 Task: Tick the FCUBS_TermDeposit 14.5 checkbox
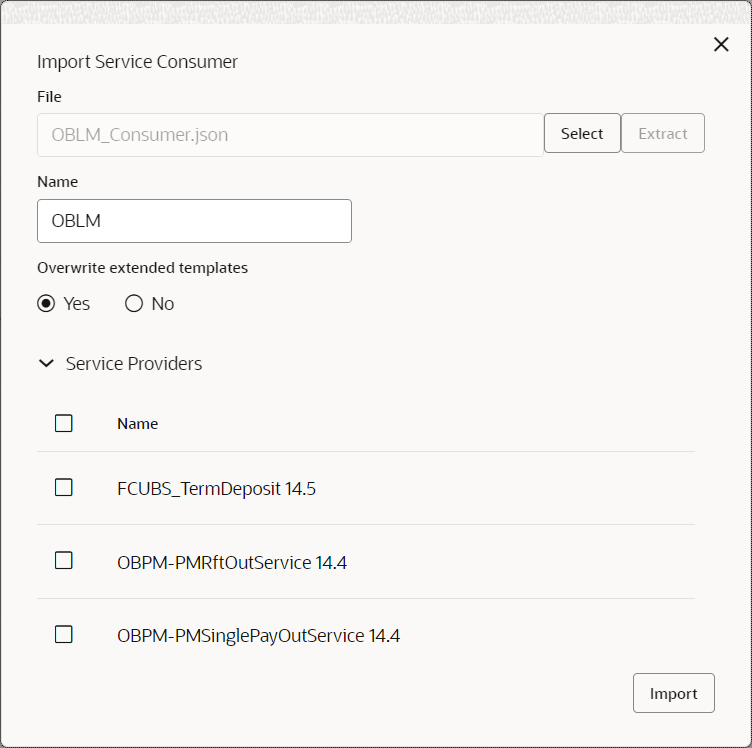(64, 488)
